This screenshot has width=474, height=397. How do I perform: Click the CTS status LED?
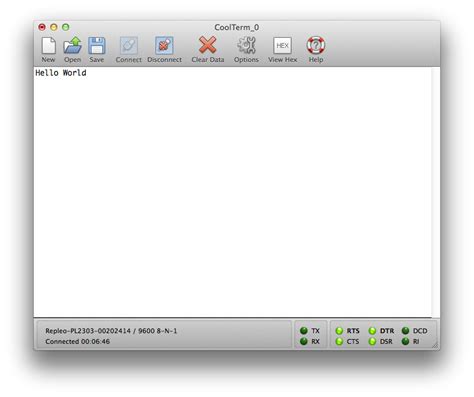[339, 341]
